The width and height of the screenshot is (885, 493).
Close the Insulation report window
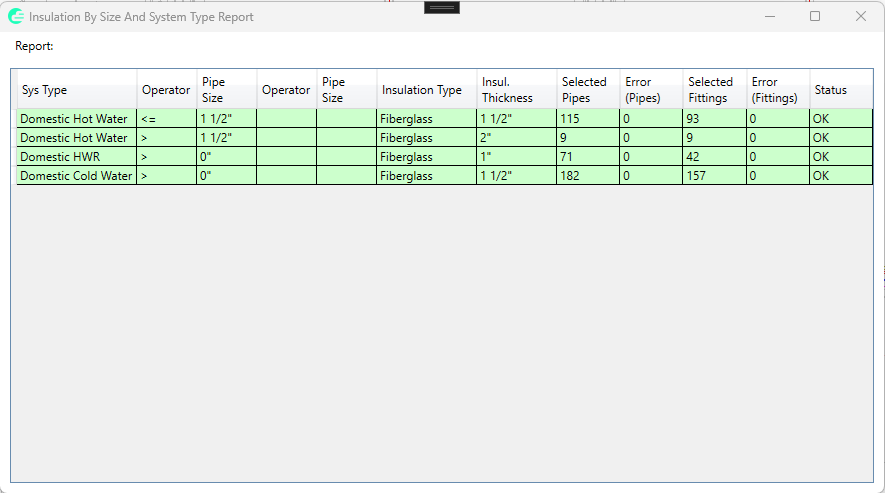tap(860, 16)
